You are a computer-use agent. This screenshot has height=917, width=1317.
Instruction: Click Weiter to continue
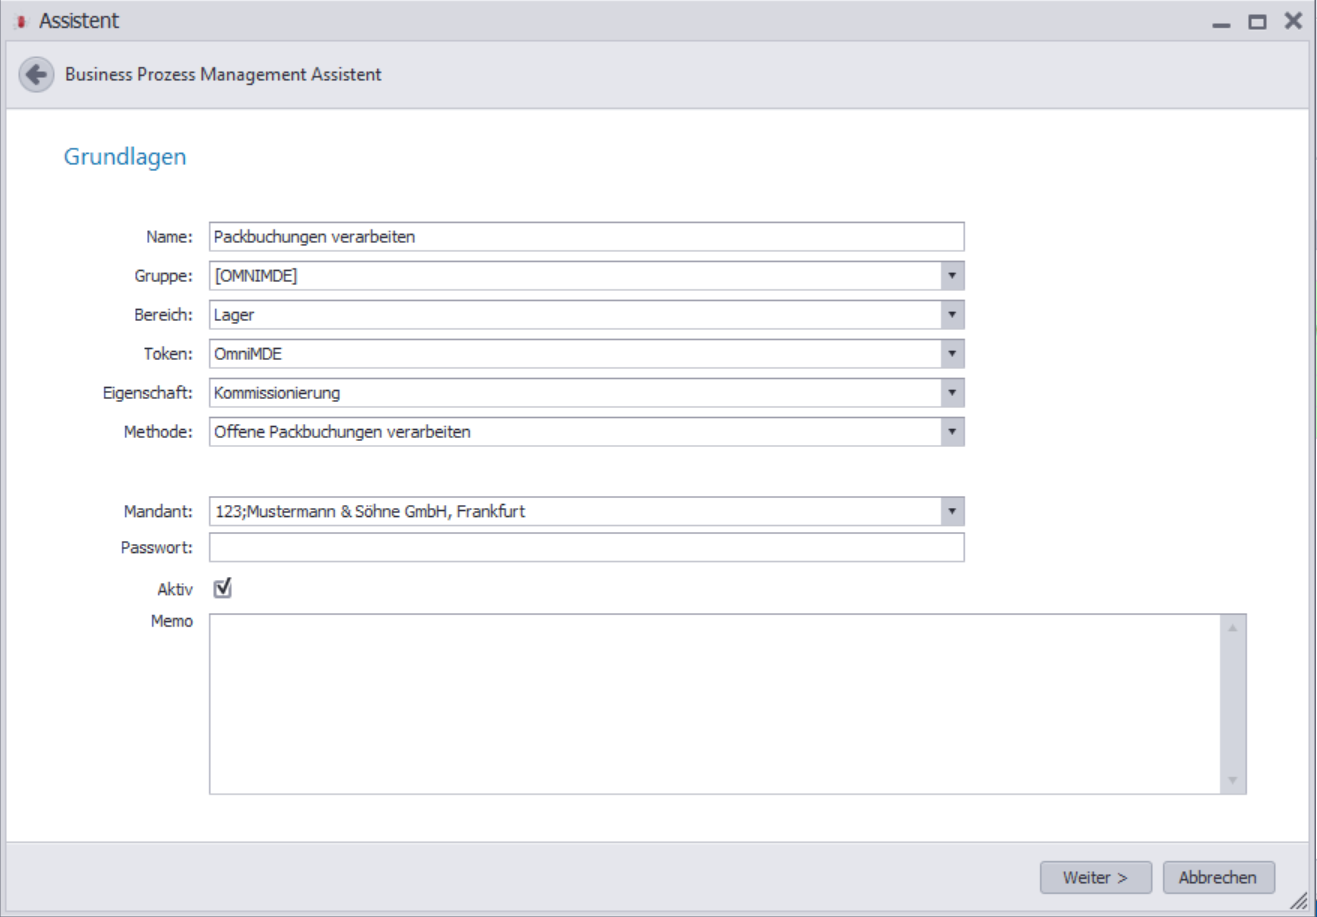click(1095, 877)
